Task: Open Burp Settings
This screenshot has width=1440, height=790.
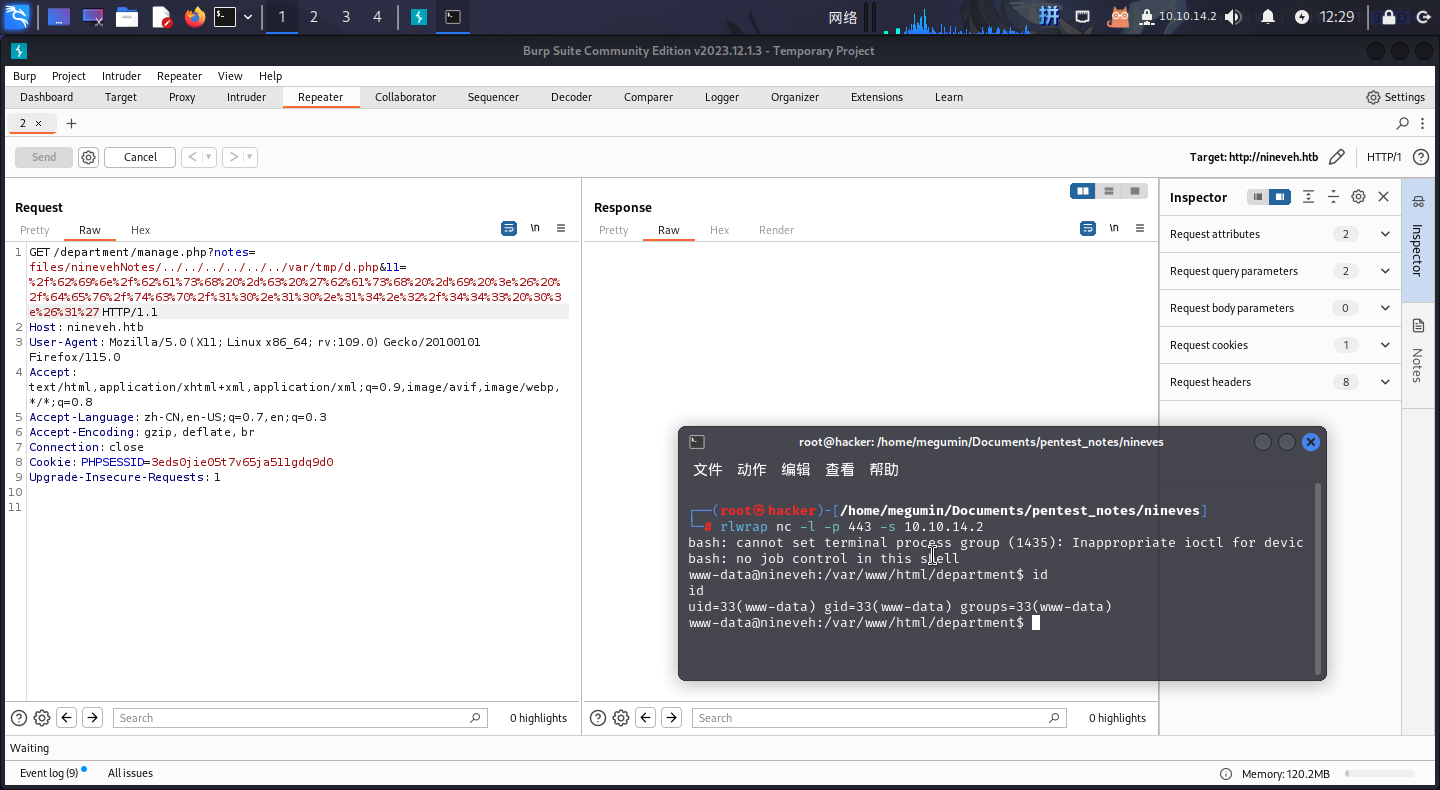Action: coord(1395,97)
